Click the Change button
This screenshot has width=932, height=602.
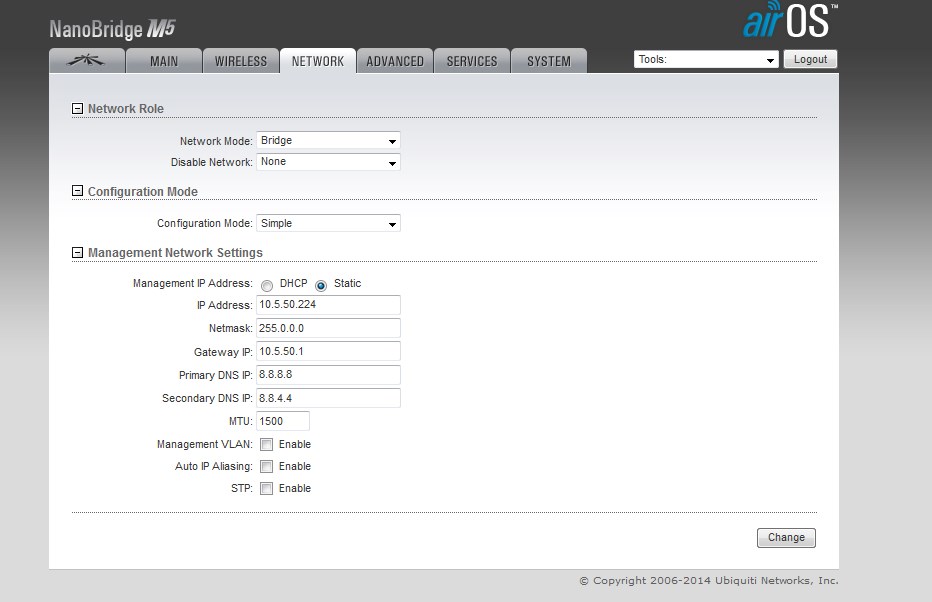click(x=786, y=538)
